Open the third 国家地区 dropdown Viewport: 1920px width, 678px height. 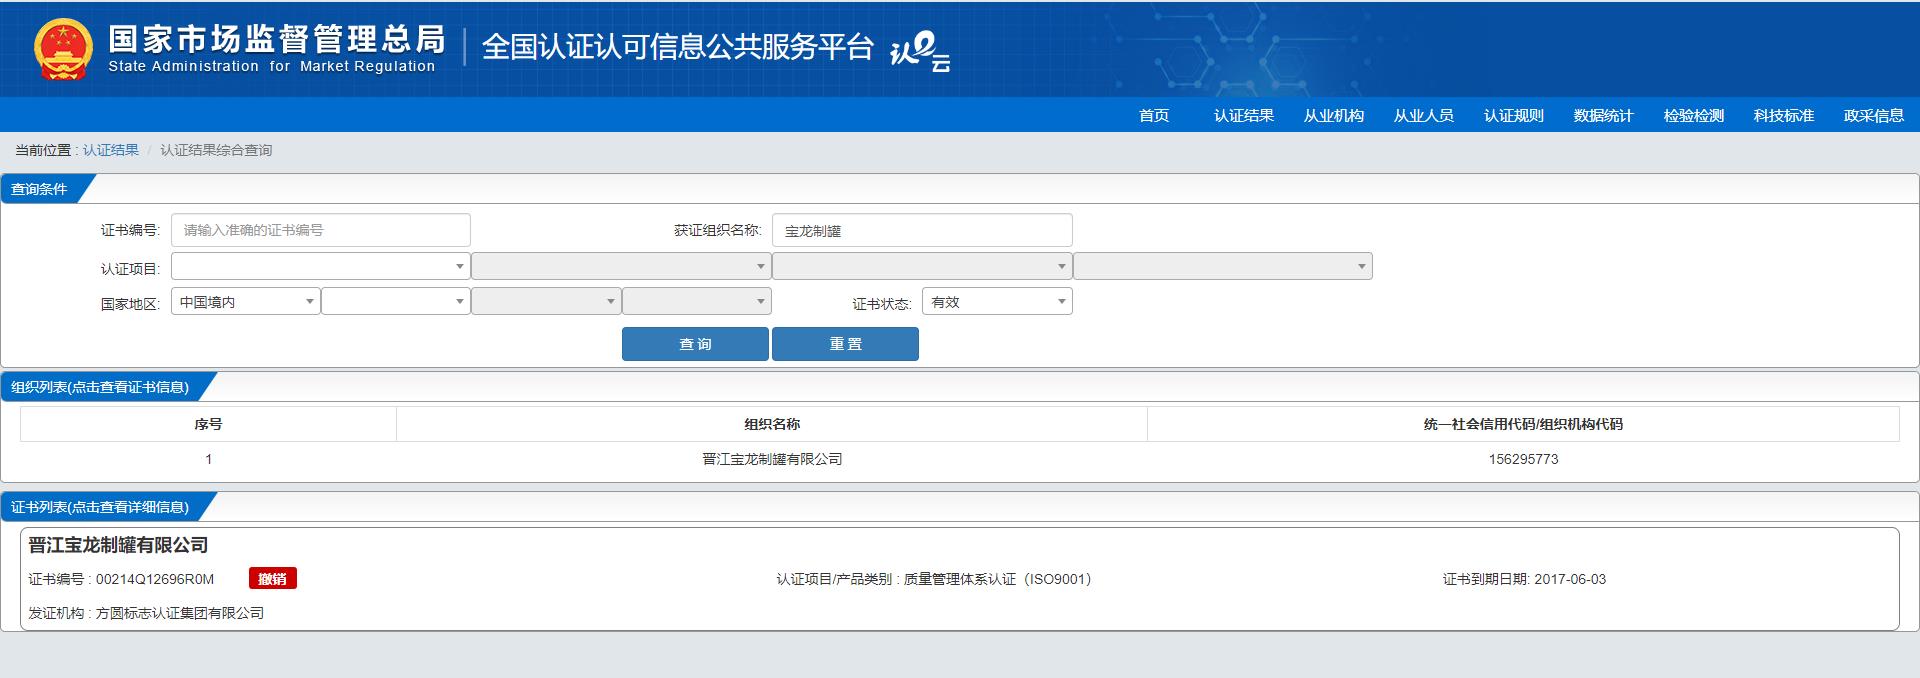tap(546, 301)
